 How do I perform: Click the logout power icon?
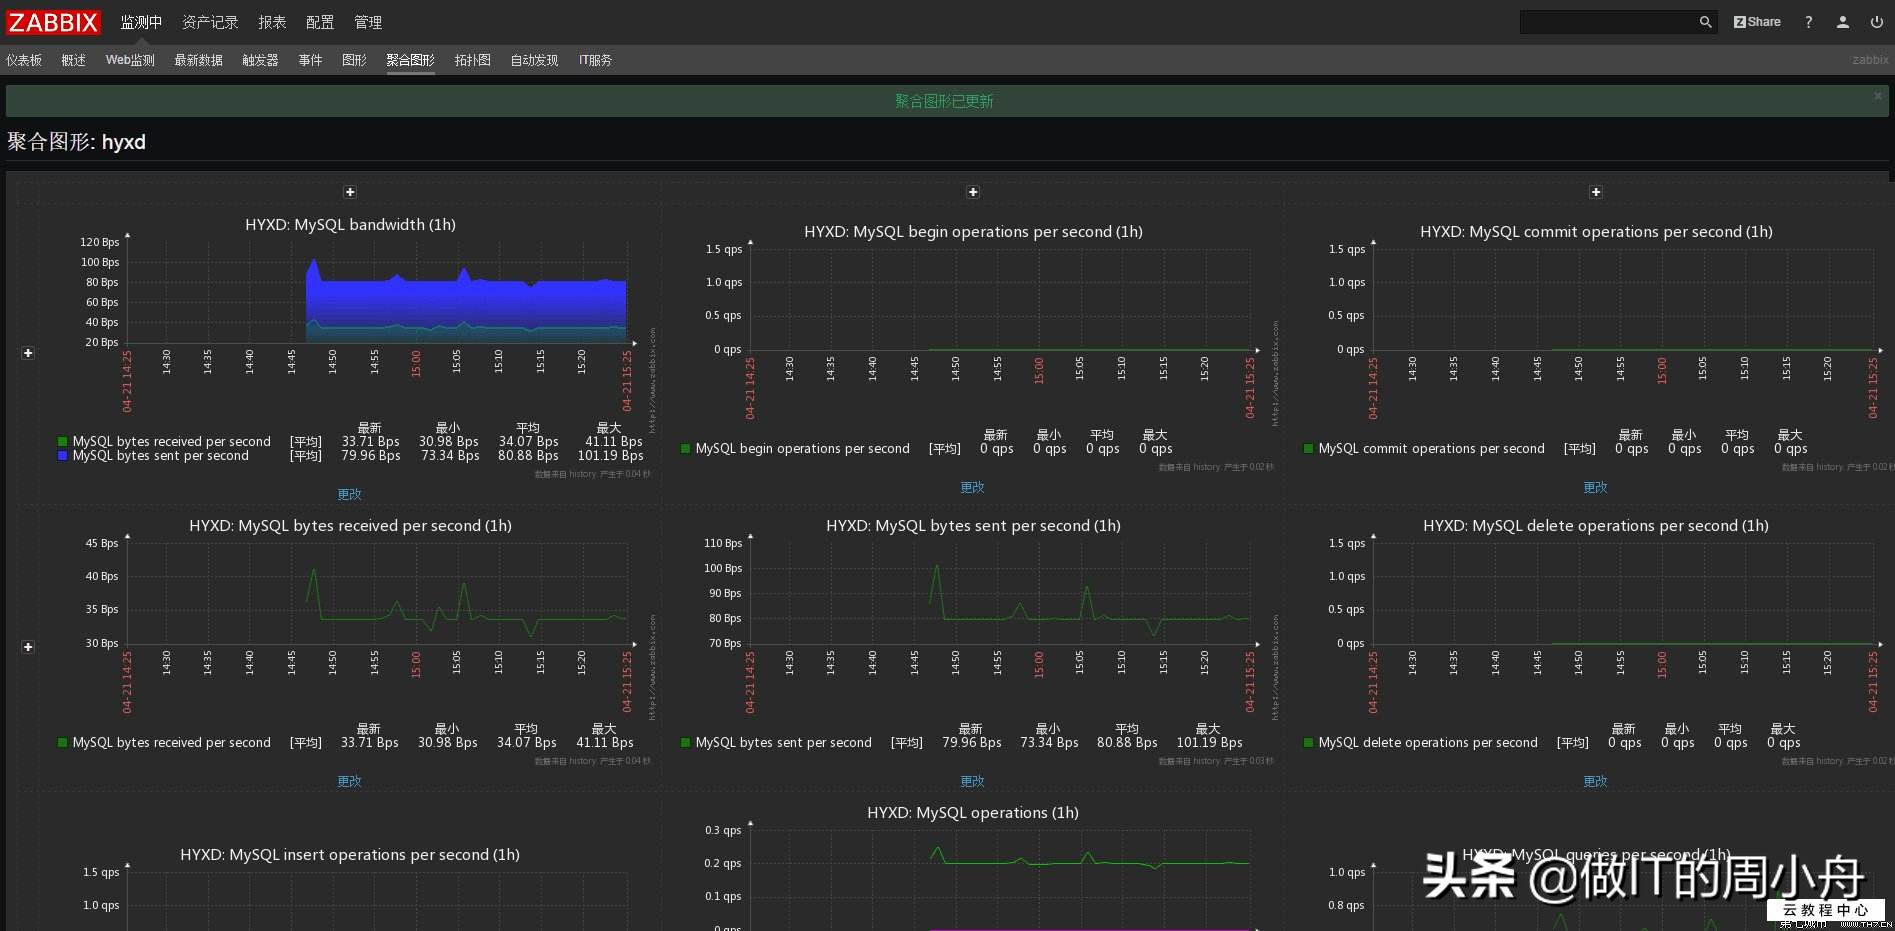click(1876, 22)
